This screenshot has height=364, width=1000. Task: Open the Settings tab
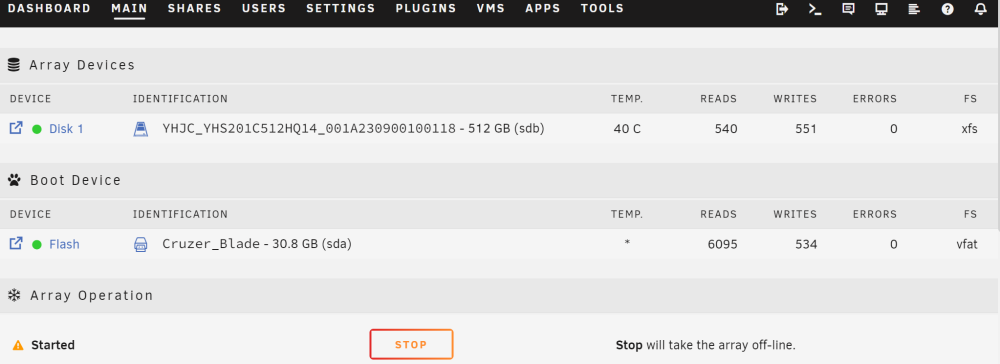[341, 9]
